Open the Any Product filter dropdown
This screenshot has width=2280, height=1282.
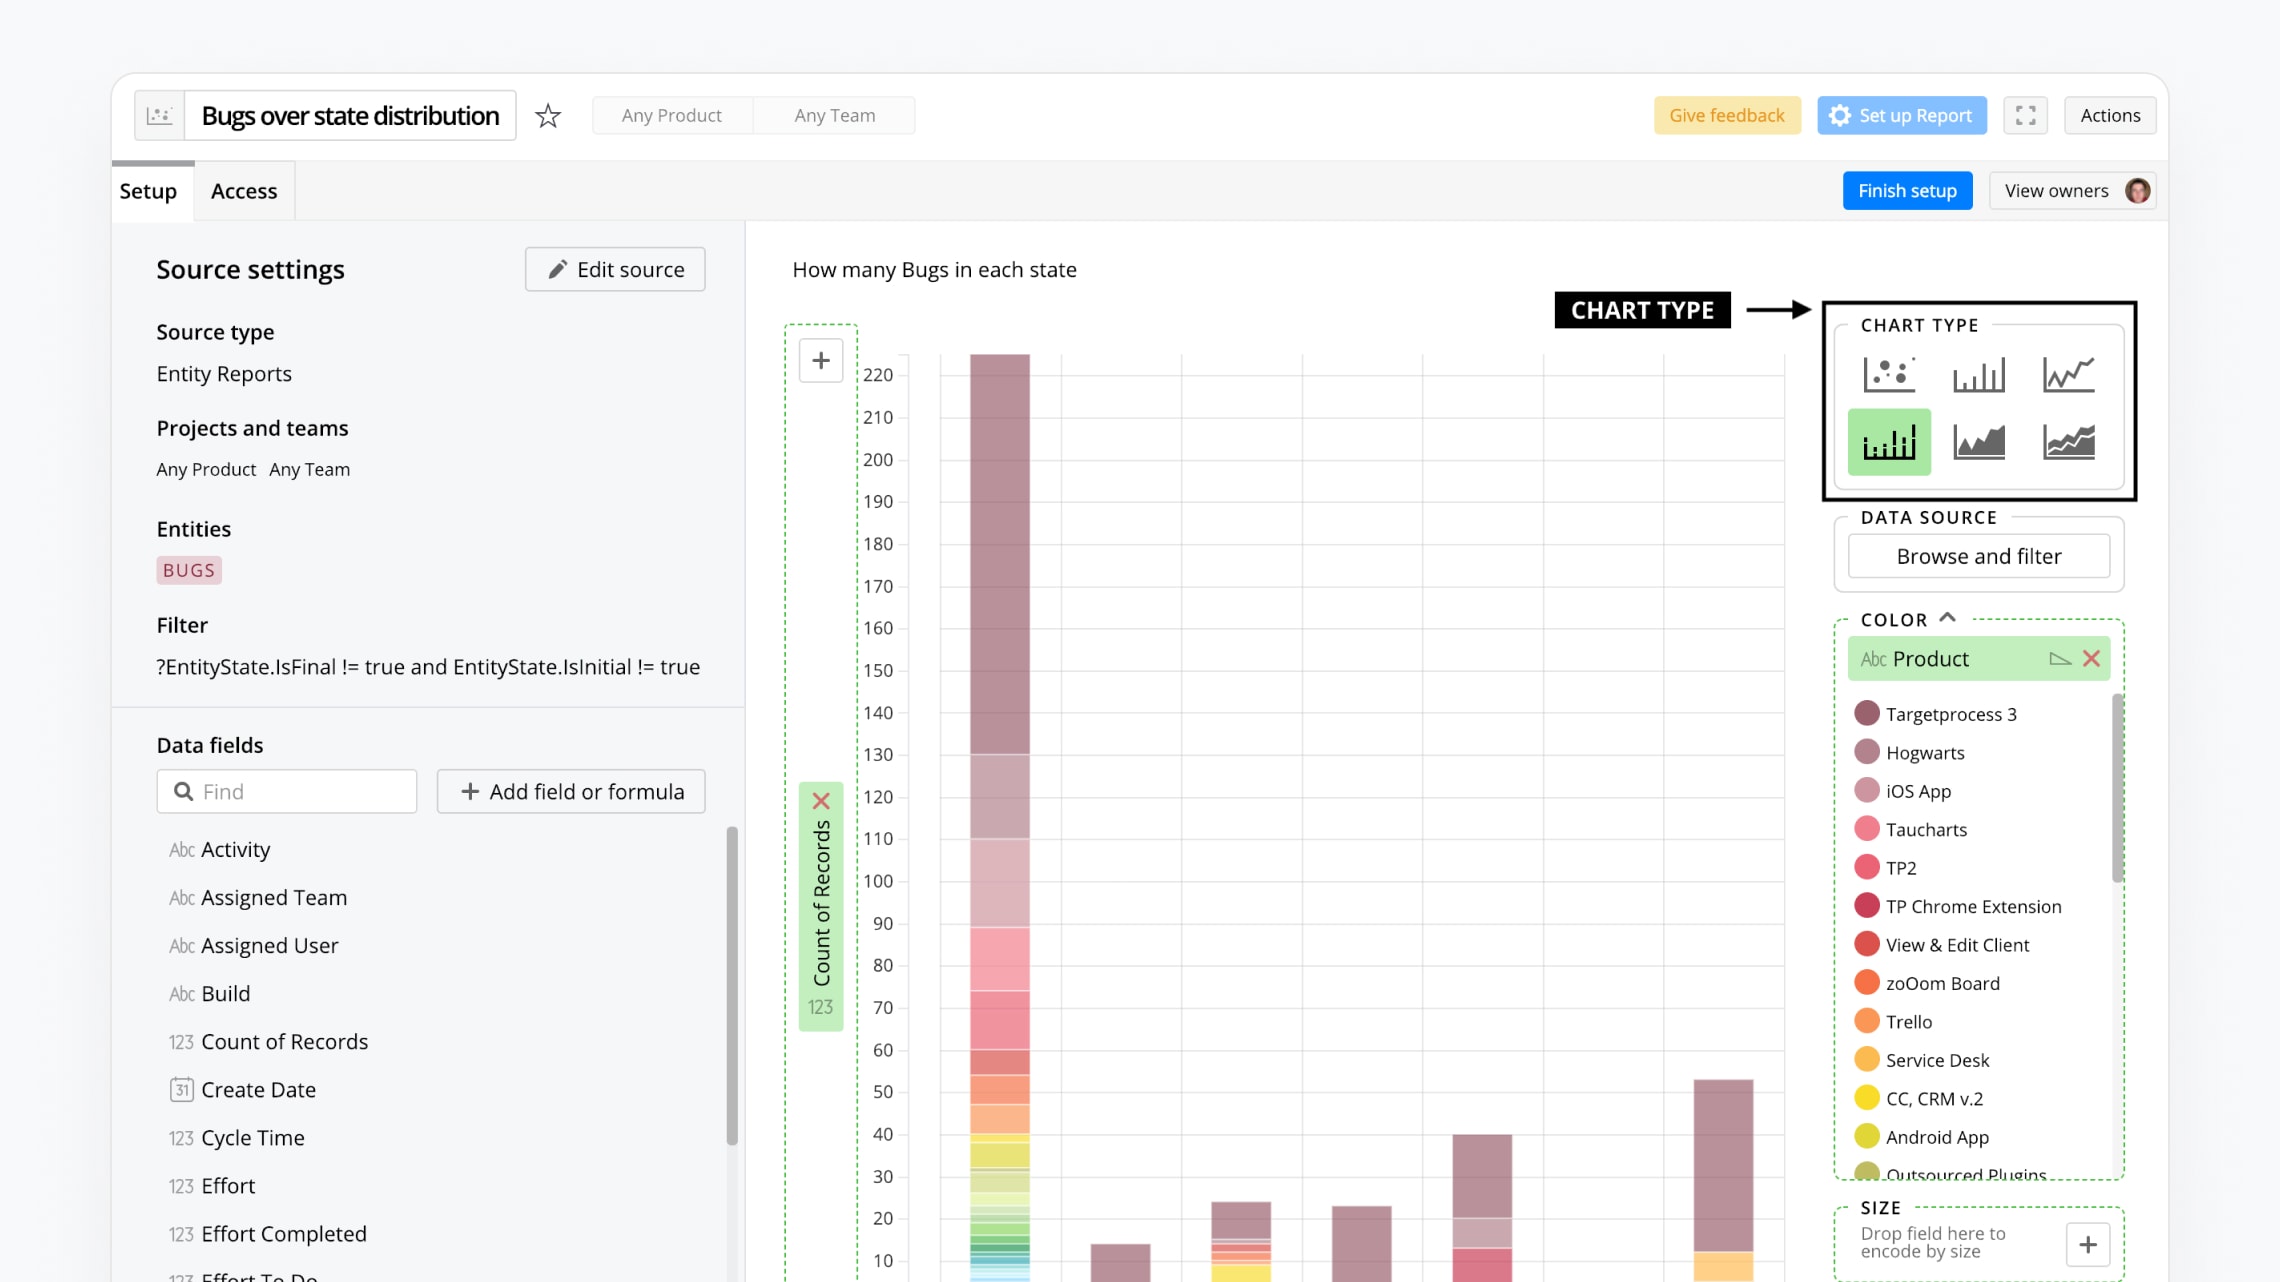[x=672, y=115]
